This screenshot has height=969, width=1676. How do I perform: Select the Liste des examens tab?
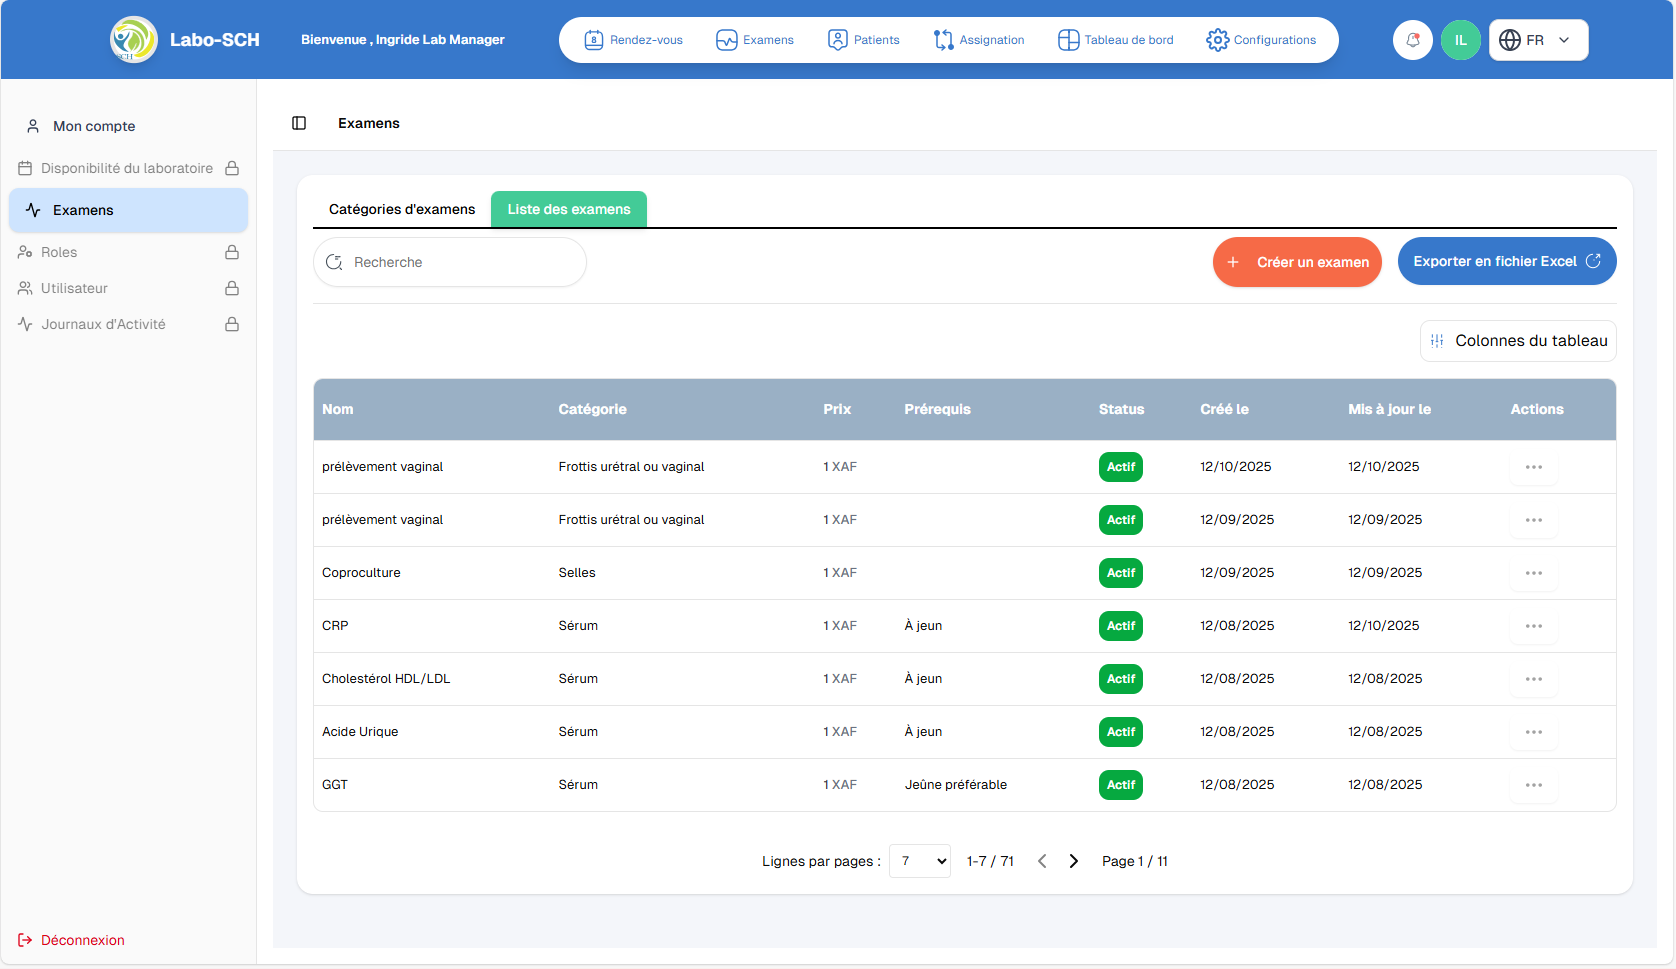tap(568, 209)
